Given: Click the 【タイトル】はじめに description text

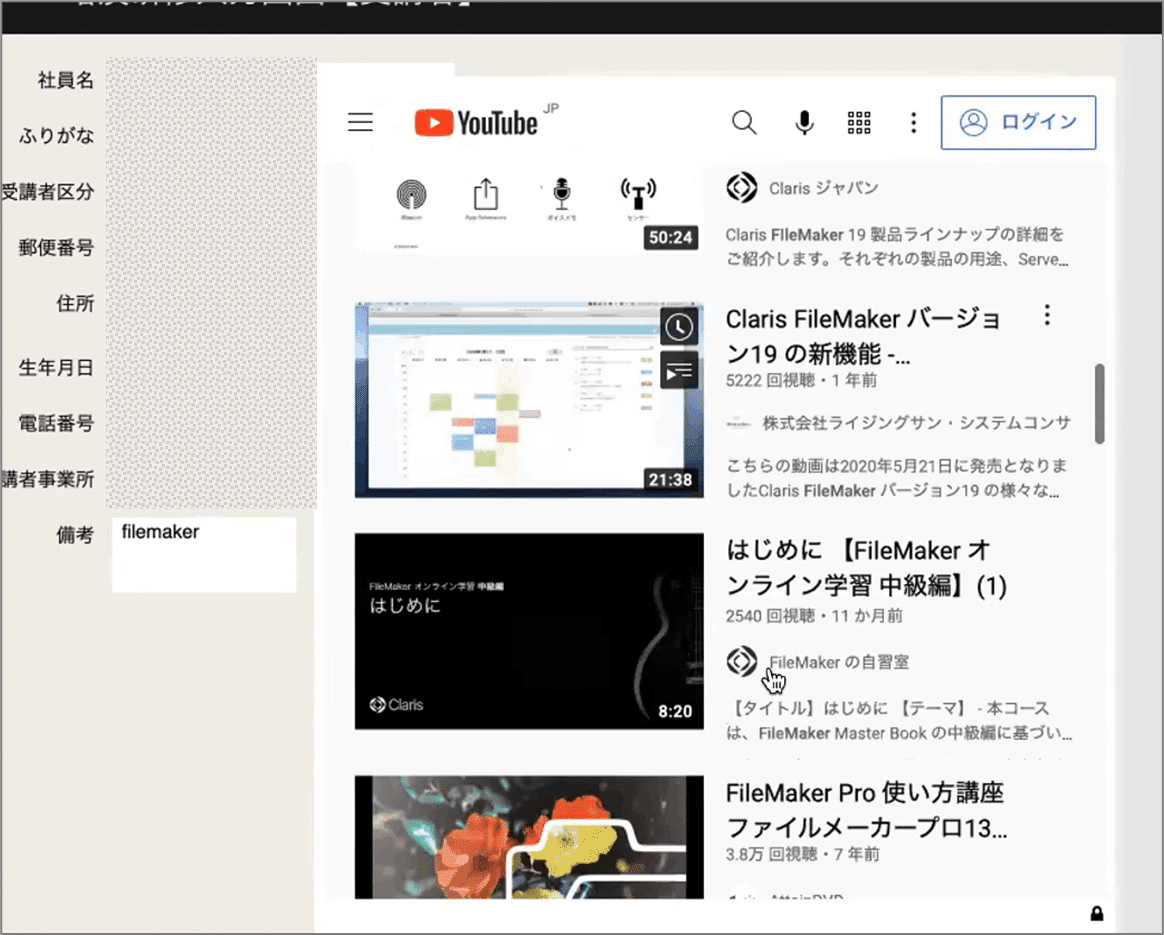Looking at the screenshot, I should click(x=899, y=721).
